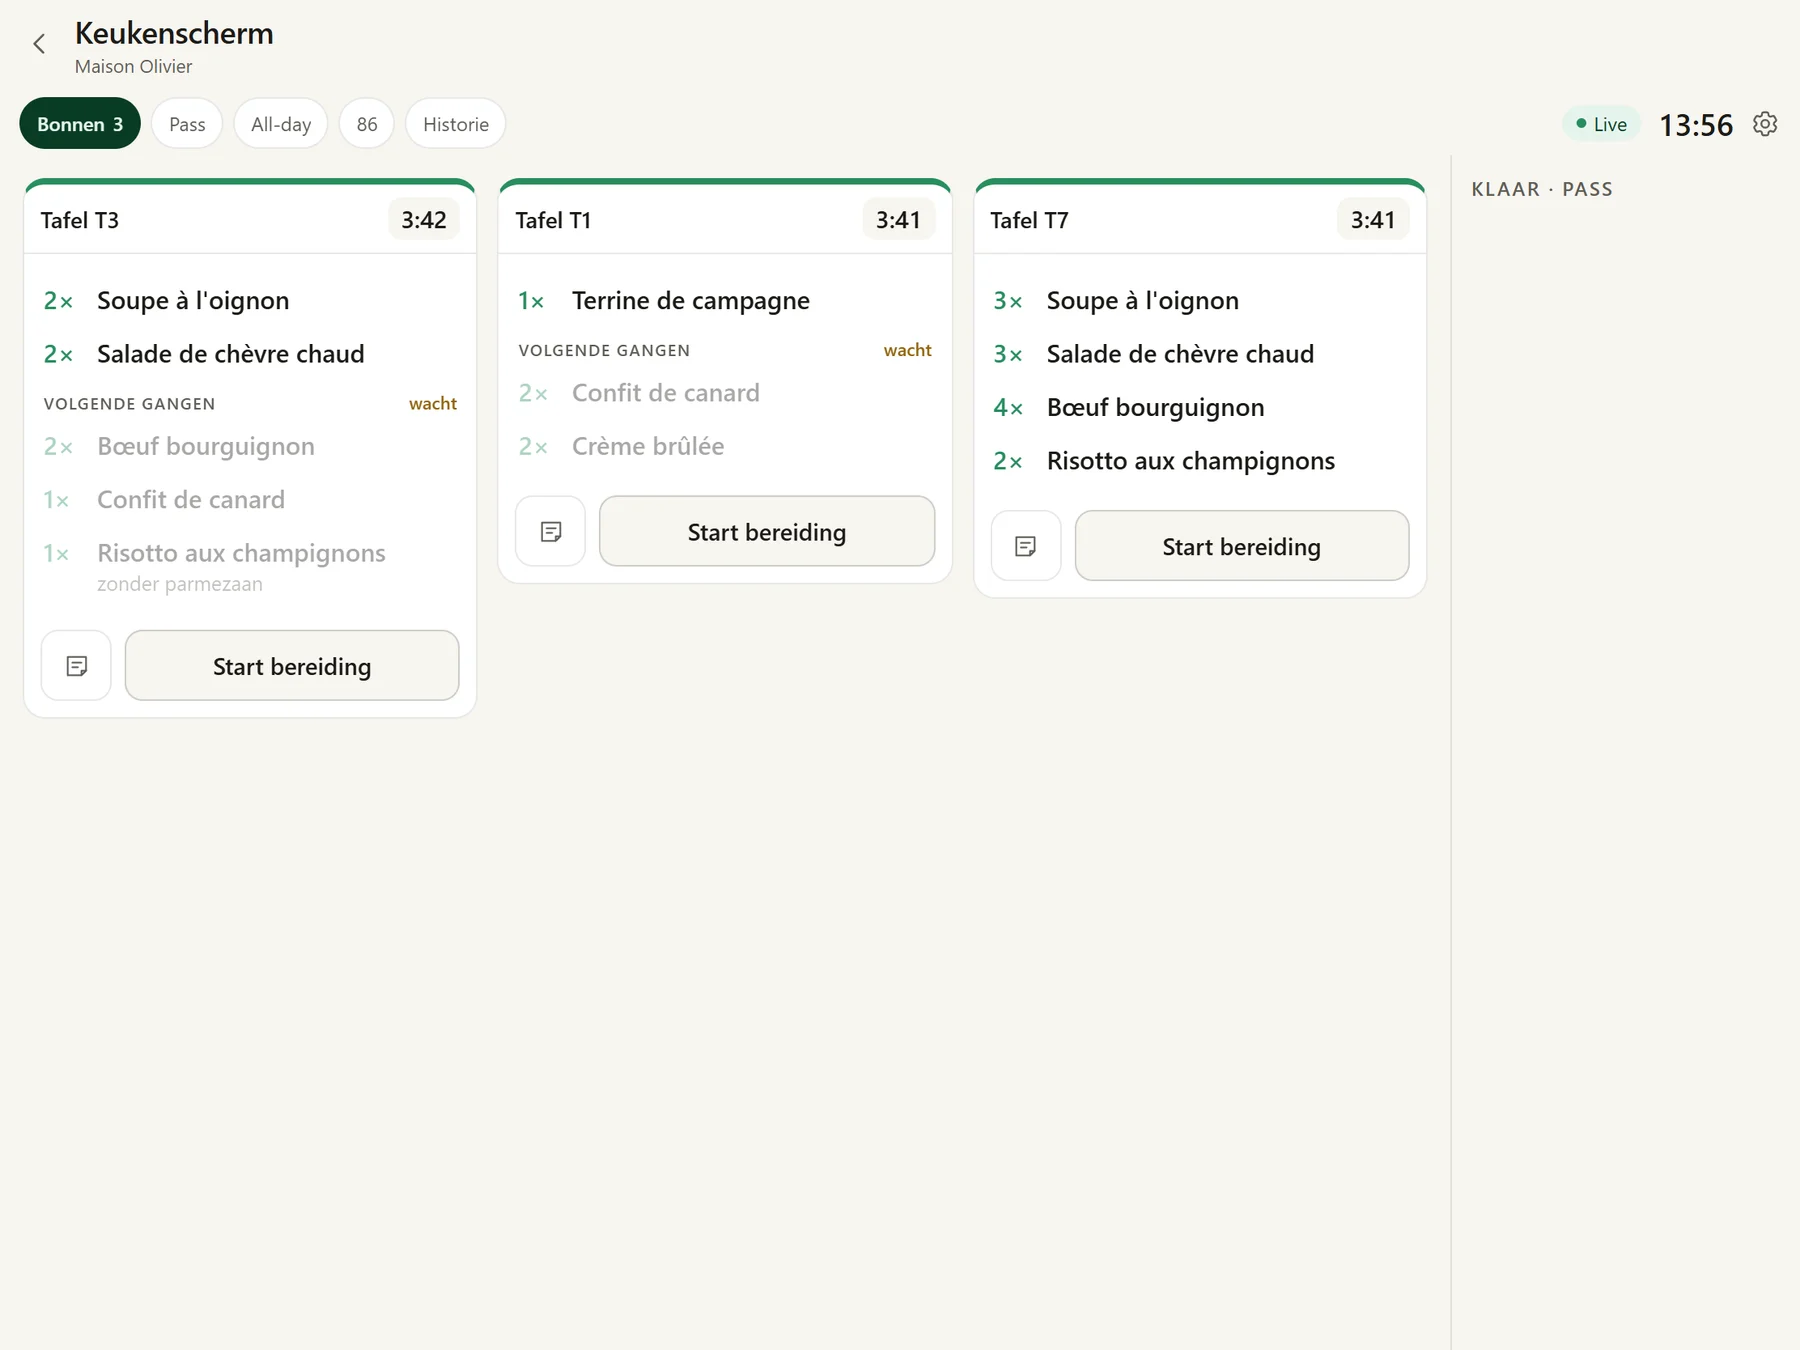Open the All-day tab
The image size is (1800, 1350).
[281, 124]
